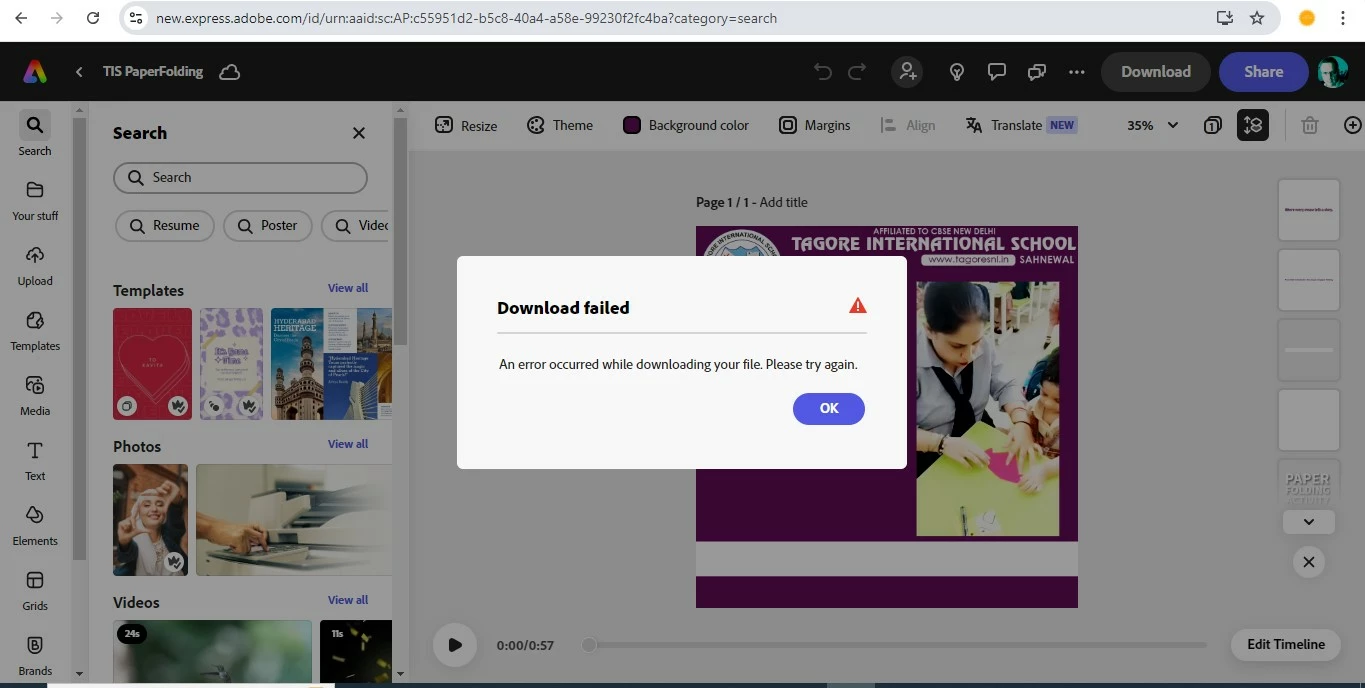Click the page count icon
Screen dimensions: 1365x688
[x=1212, y=125]
